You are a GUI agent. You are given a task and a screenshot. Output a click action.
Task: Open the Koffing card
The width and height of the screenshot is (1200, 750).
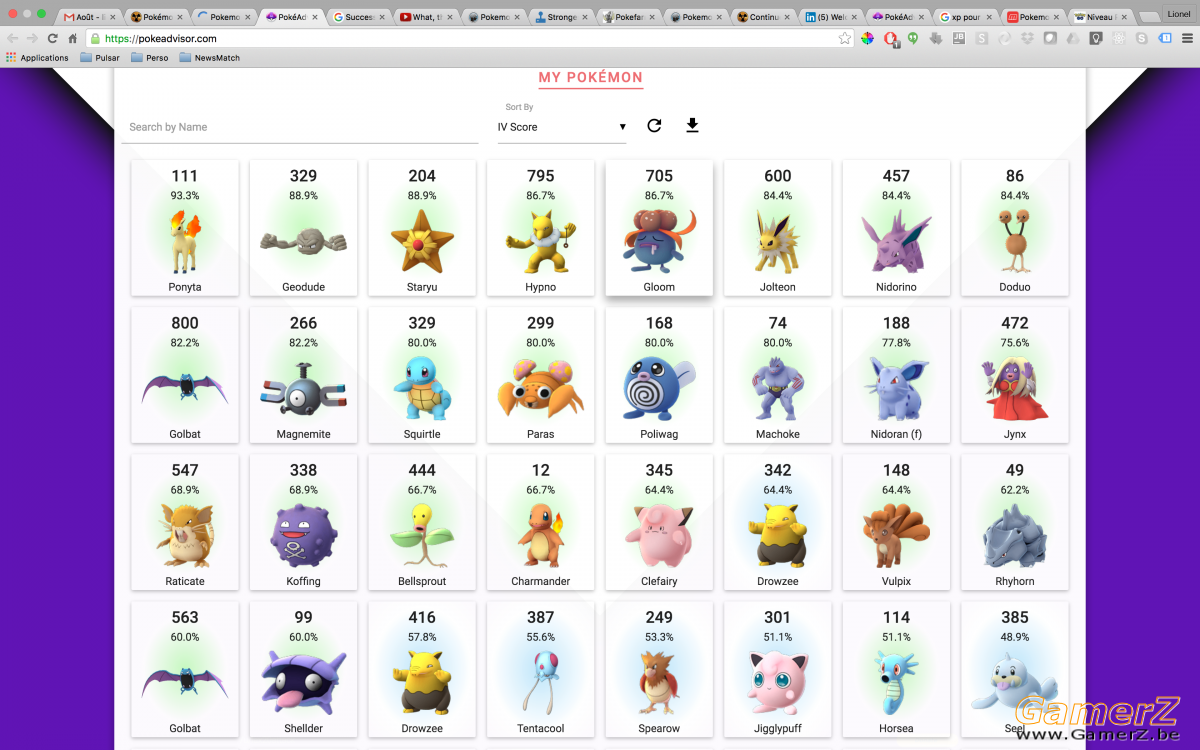[x=303, y=522]
